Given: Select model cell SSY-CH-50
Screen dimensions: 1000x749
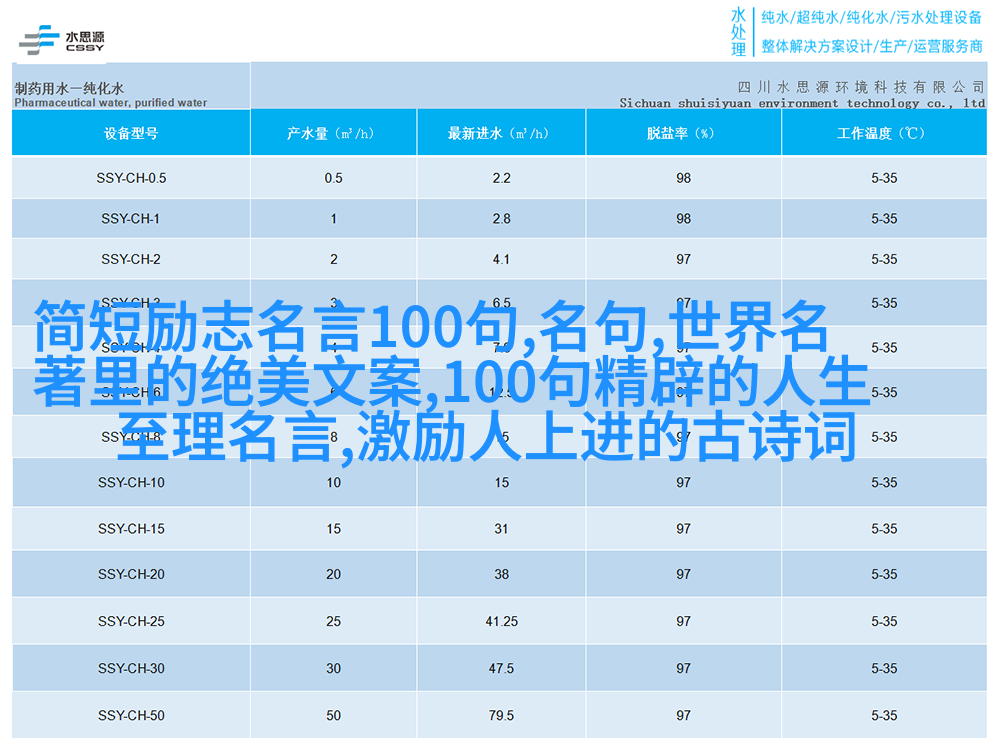Looking at the screenshot, I should [x=131, y=716].
